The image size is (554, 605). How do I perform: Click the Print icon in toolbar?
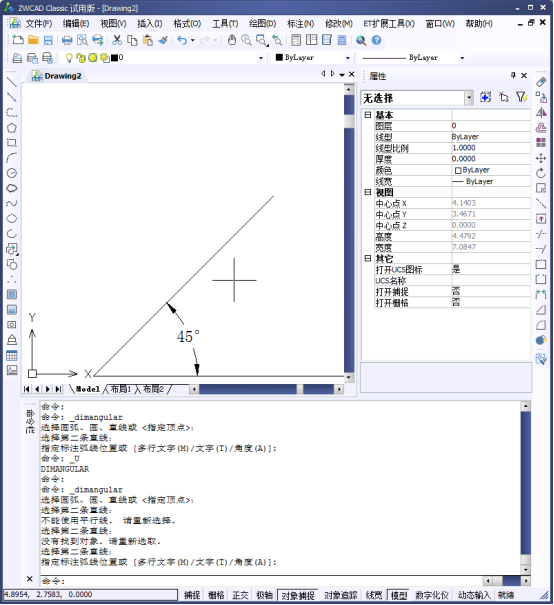coord(67,40)
